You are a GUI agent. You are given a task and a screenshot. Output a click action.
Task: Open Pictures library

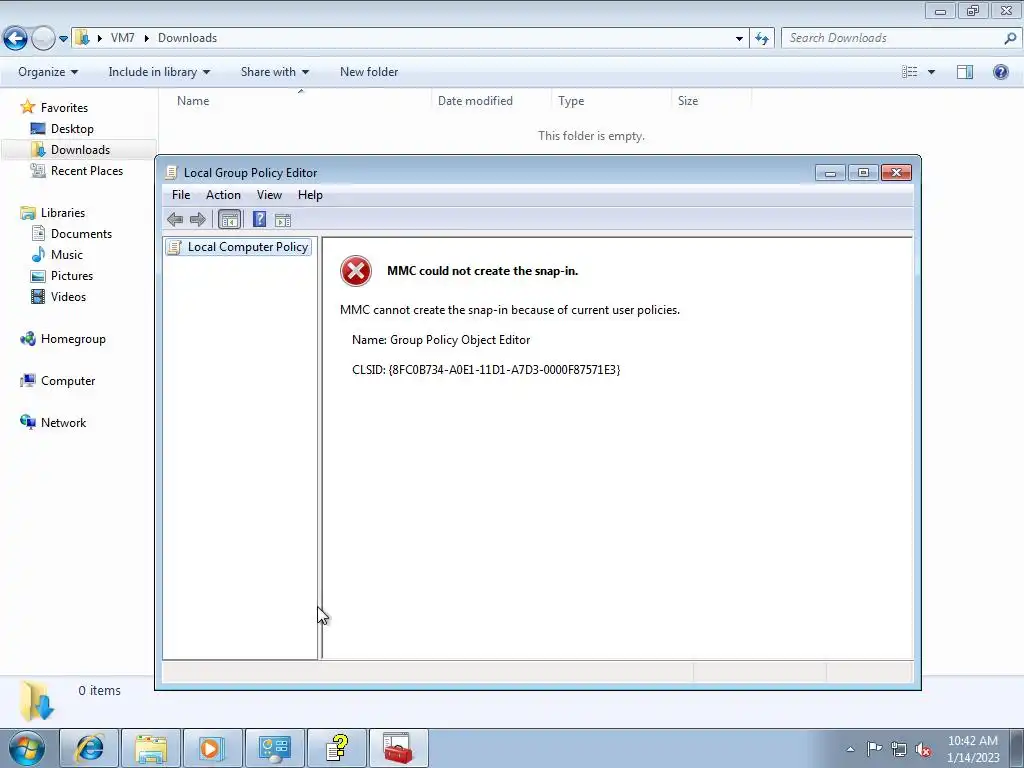coord(61,276)
